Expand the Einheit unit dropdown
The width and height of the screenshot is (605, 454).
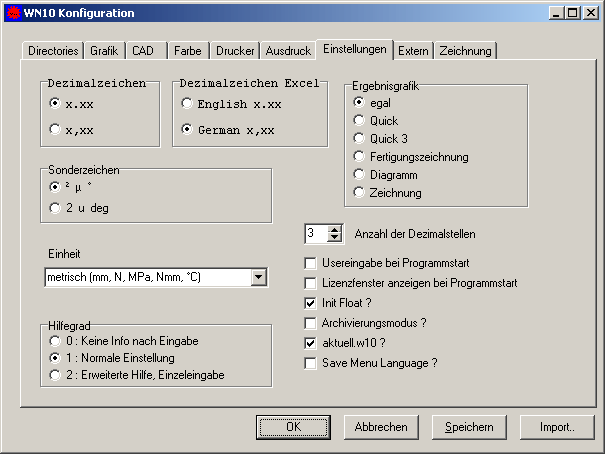click(259, 277)
